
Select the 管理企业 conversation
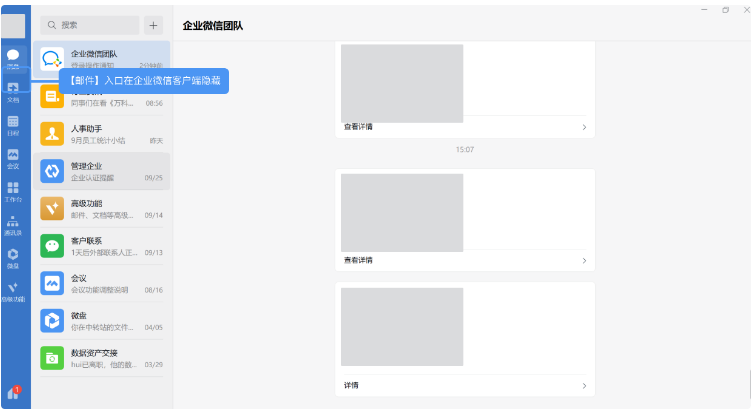point(101,171)
